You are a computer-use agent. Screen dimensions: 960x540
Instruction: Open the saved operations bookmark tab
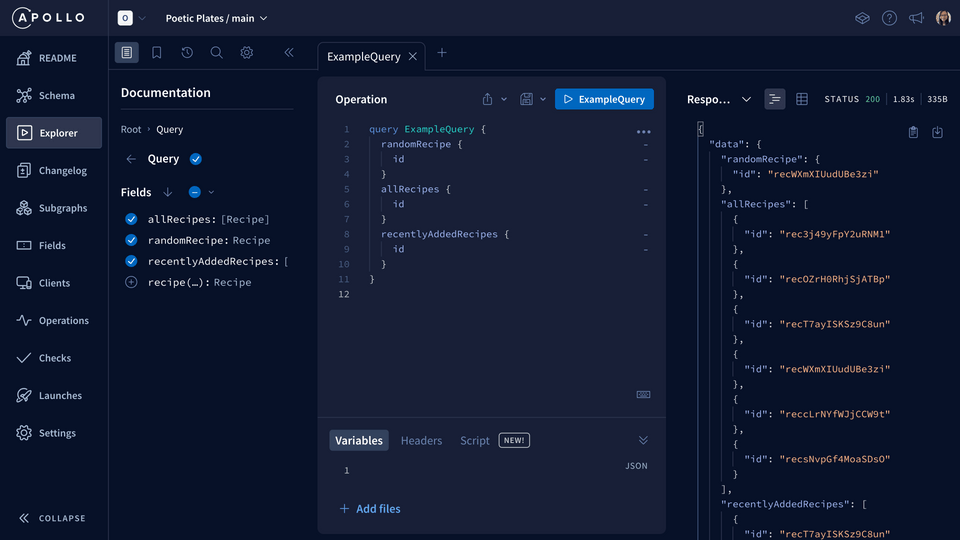click(x=157, y=53)
